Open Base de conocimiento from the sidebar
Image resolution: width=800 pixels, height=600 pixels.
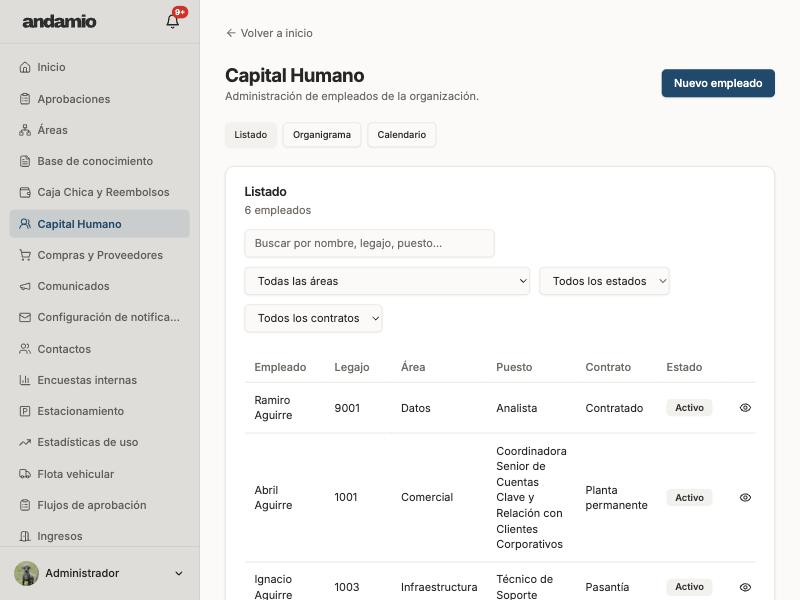pyautogui.click(x=99, y=161)
